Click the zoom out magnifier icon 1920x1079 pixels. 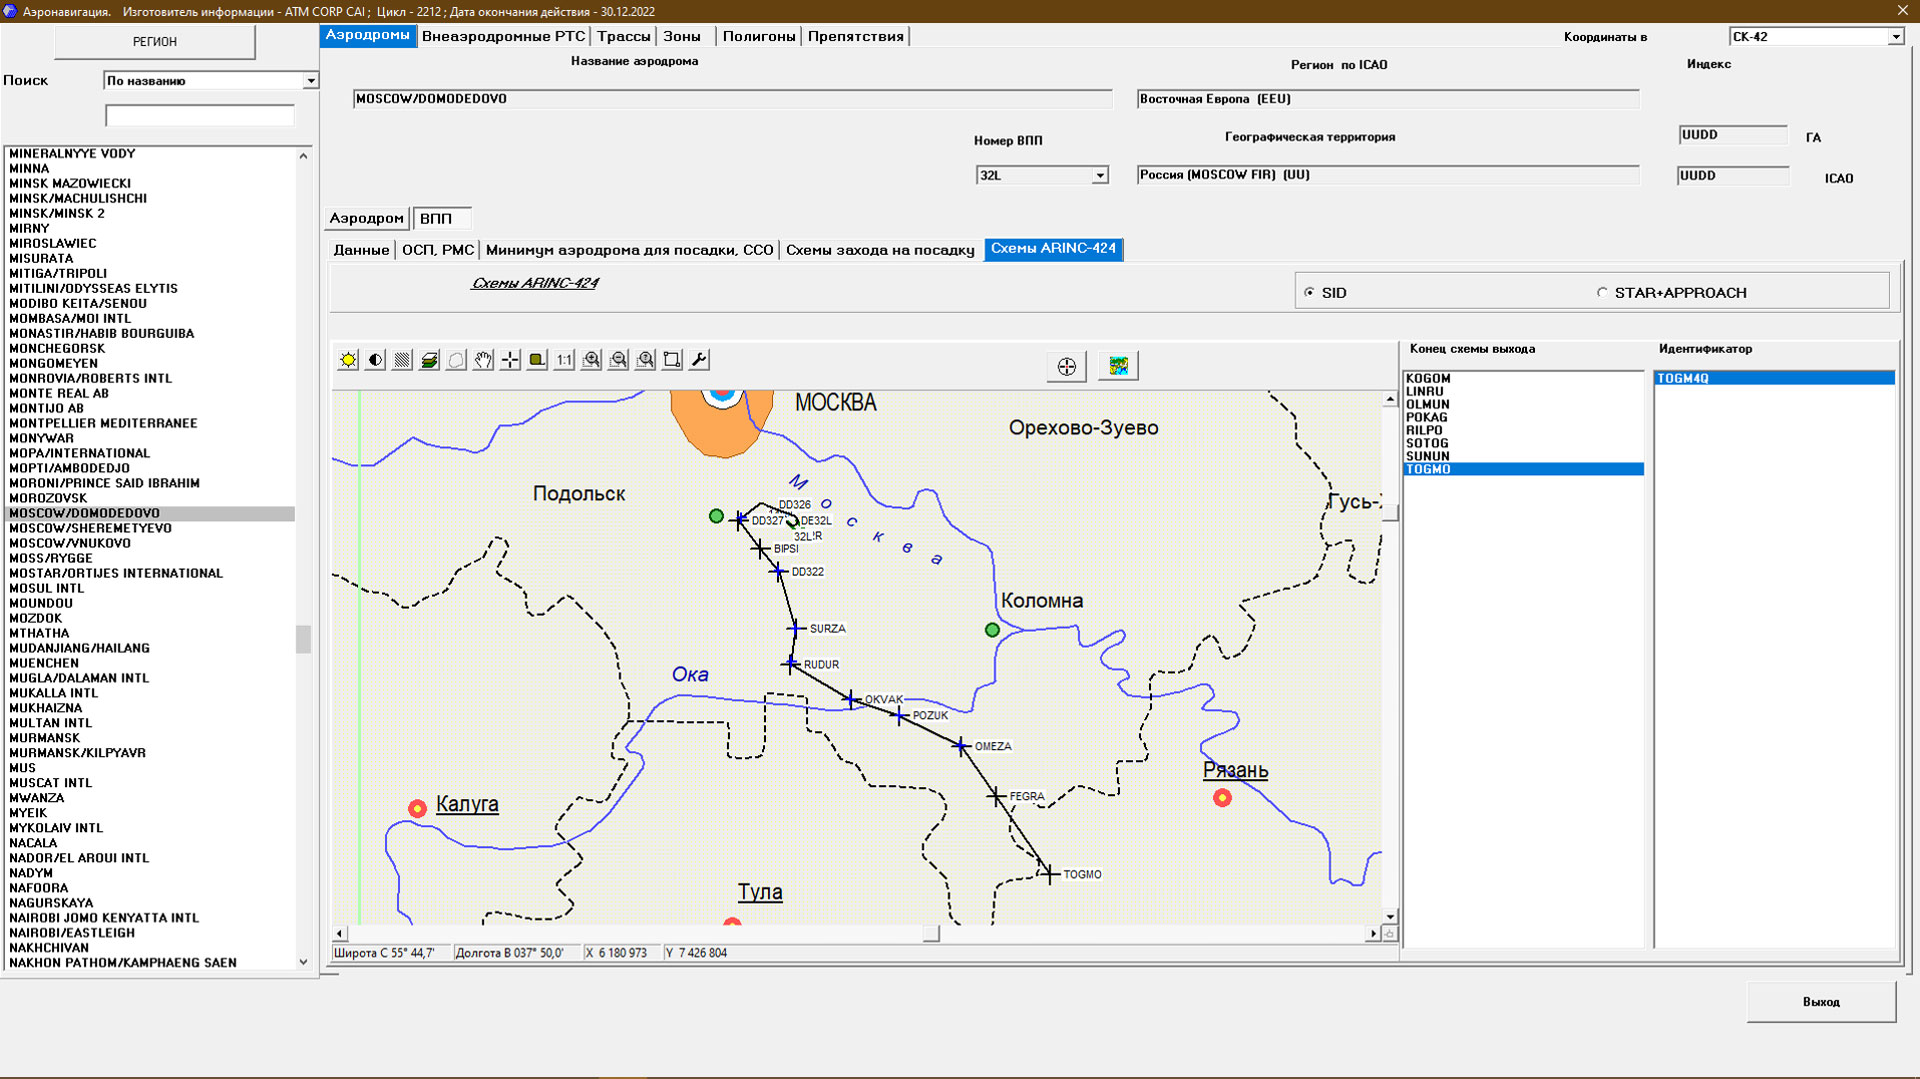click(619, 360)
